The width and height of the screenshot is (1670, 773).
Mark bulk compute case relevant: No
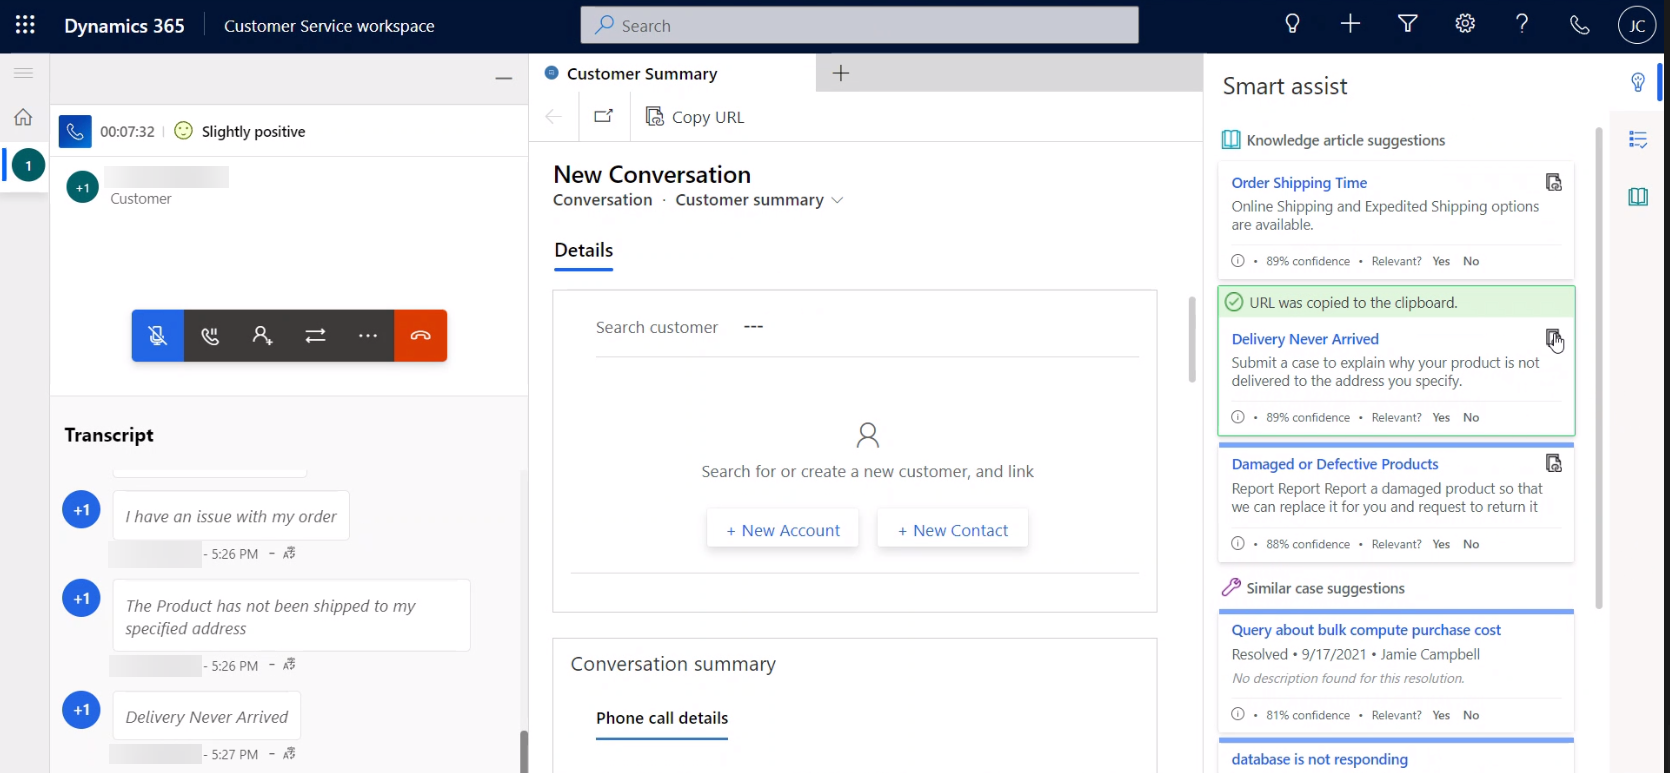tap(1471, 715)
